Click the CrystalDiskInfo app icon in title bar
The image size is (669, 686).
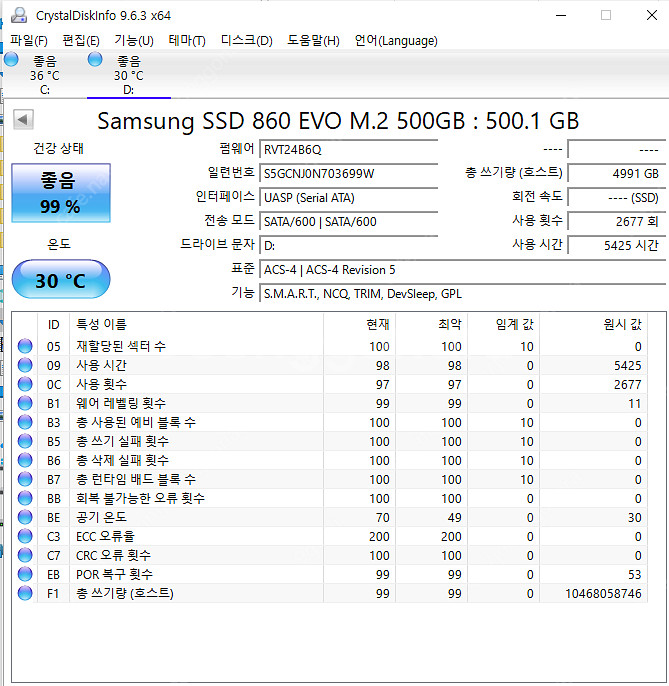pyautogui.click(x=19, y=15)
